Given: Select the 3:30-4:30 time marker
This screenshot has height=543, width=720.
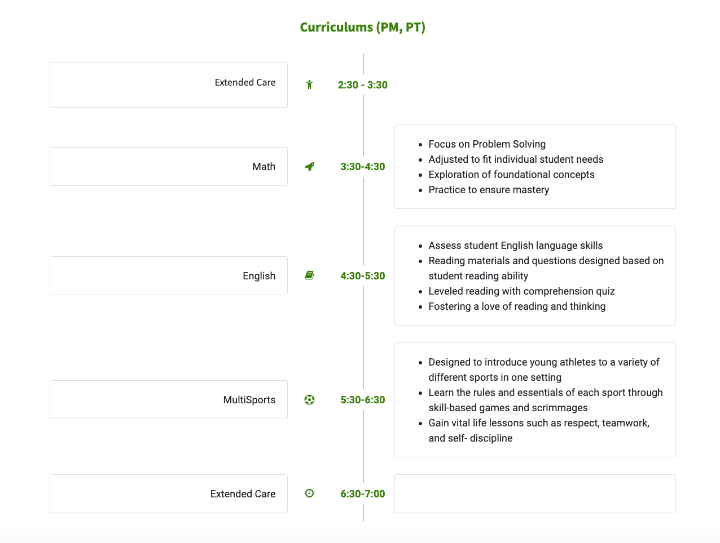Looking at the screenshot, I should [x=362, y=167].
